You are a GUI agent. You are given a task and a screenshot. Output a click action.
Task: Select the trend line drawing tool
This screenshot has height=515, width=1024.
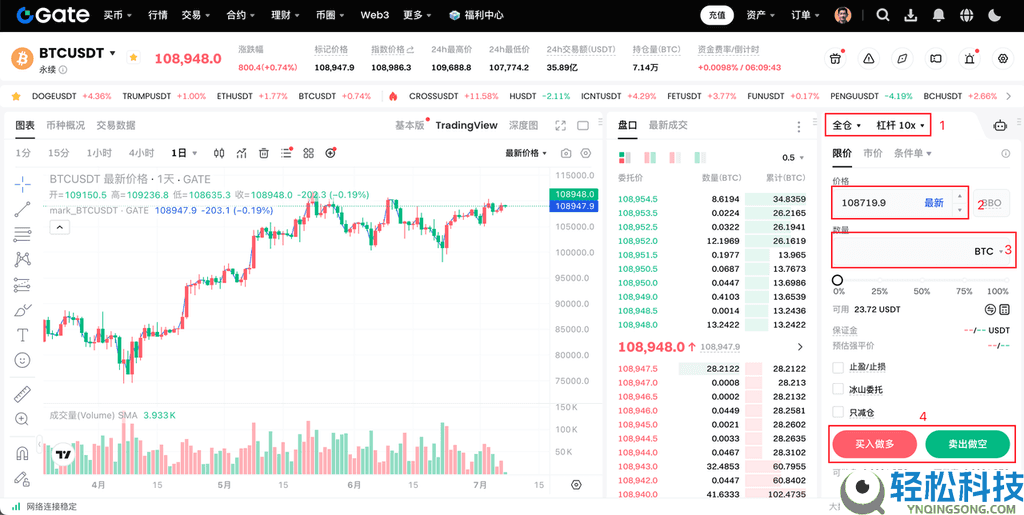click(x=22, y=209)
